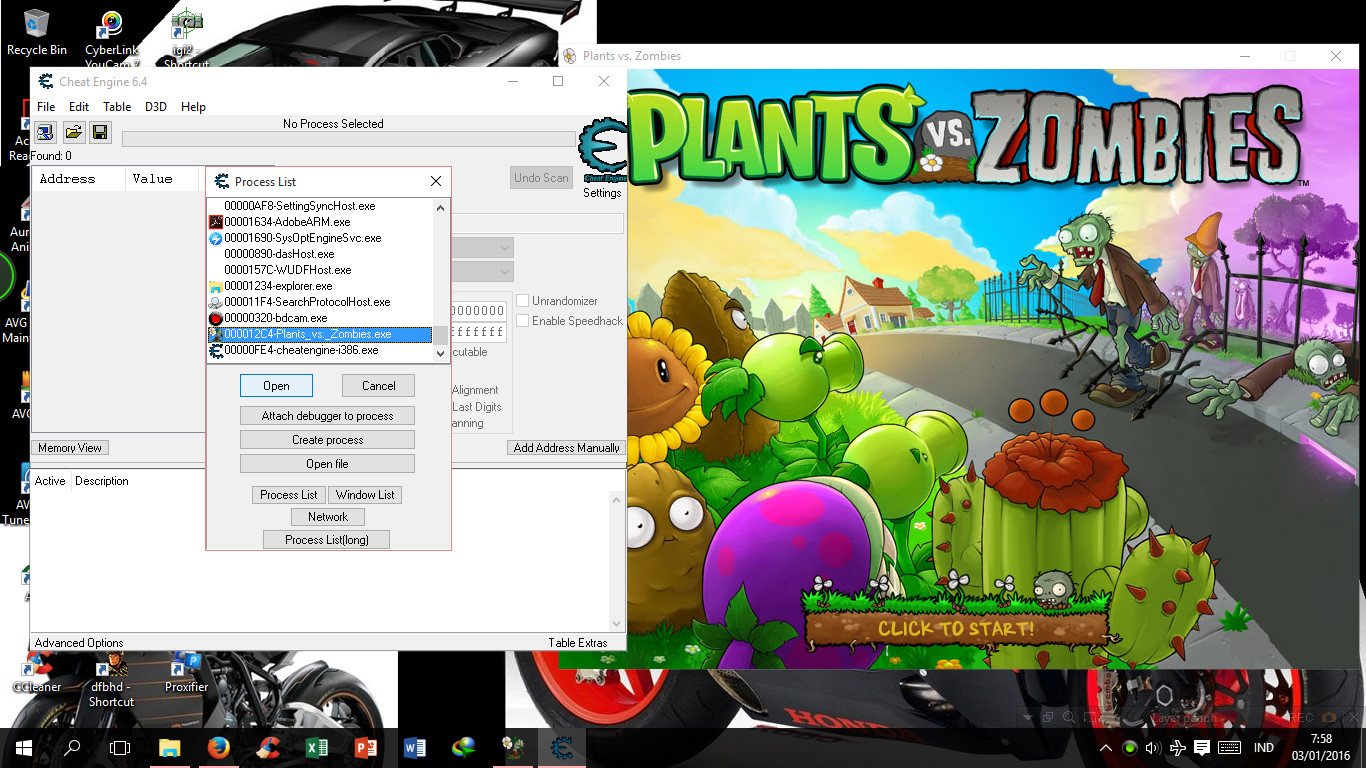Click the Undo Scan button
The width and height of the screenshot is (1366, 768).
pos(541,178)
